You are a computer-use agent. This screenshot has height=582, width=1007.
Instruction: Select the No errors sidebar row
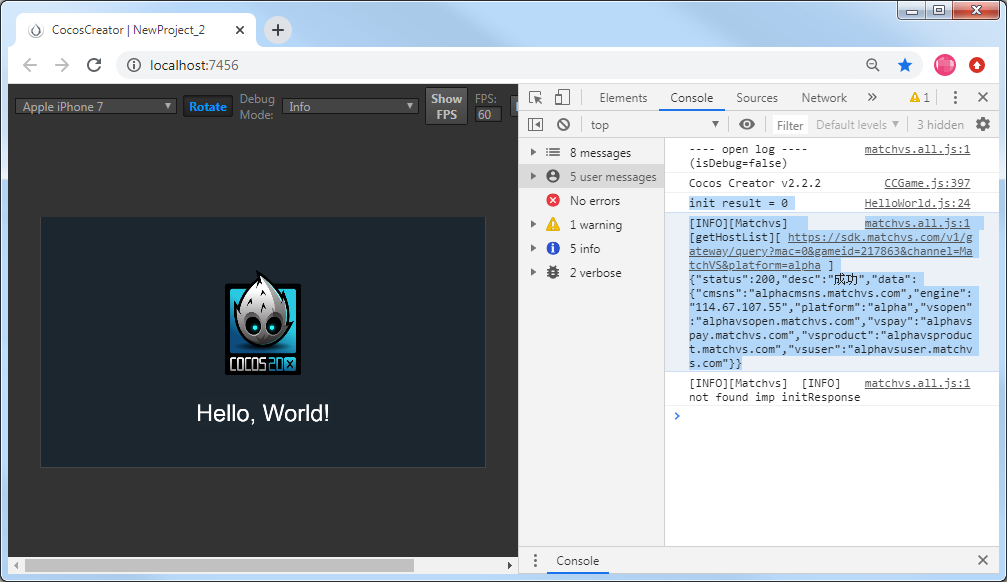(x=591, y=200)
